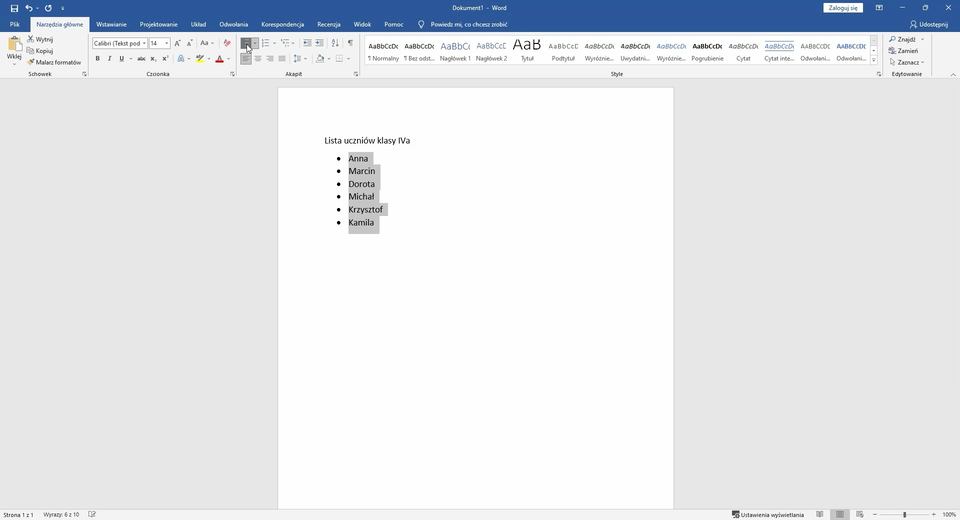Click the Zaloguj się button
This screenshot has width=960, height=520.
pos(842,8)
